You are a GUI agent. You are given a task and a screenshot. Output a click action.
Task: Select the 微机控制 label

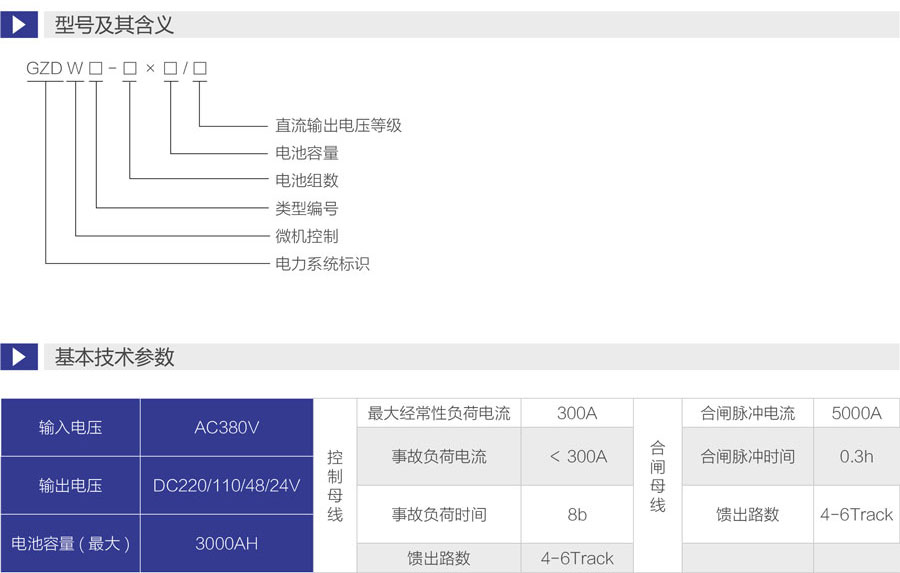pyautogui.click(x=307, y=236)
